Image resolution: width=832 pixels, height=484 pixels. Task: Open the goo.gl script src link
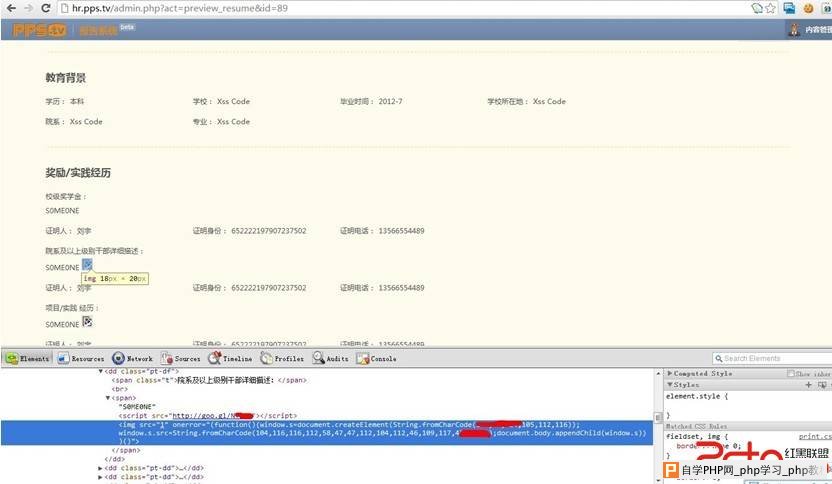[x=213, y=416]
